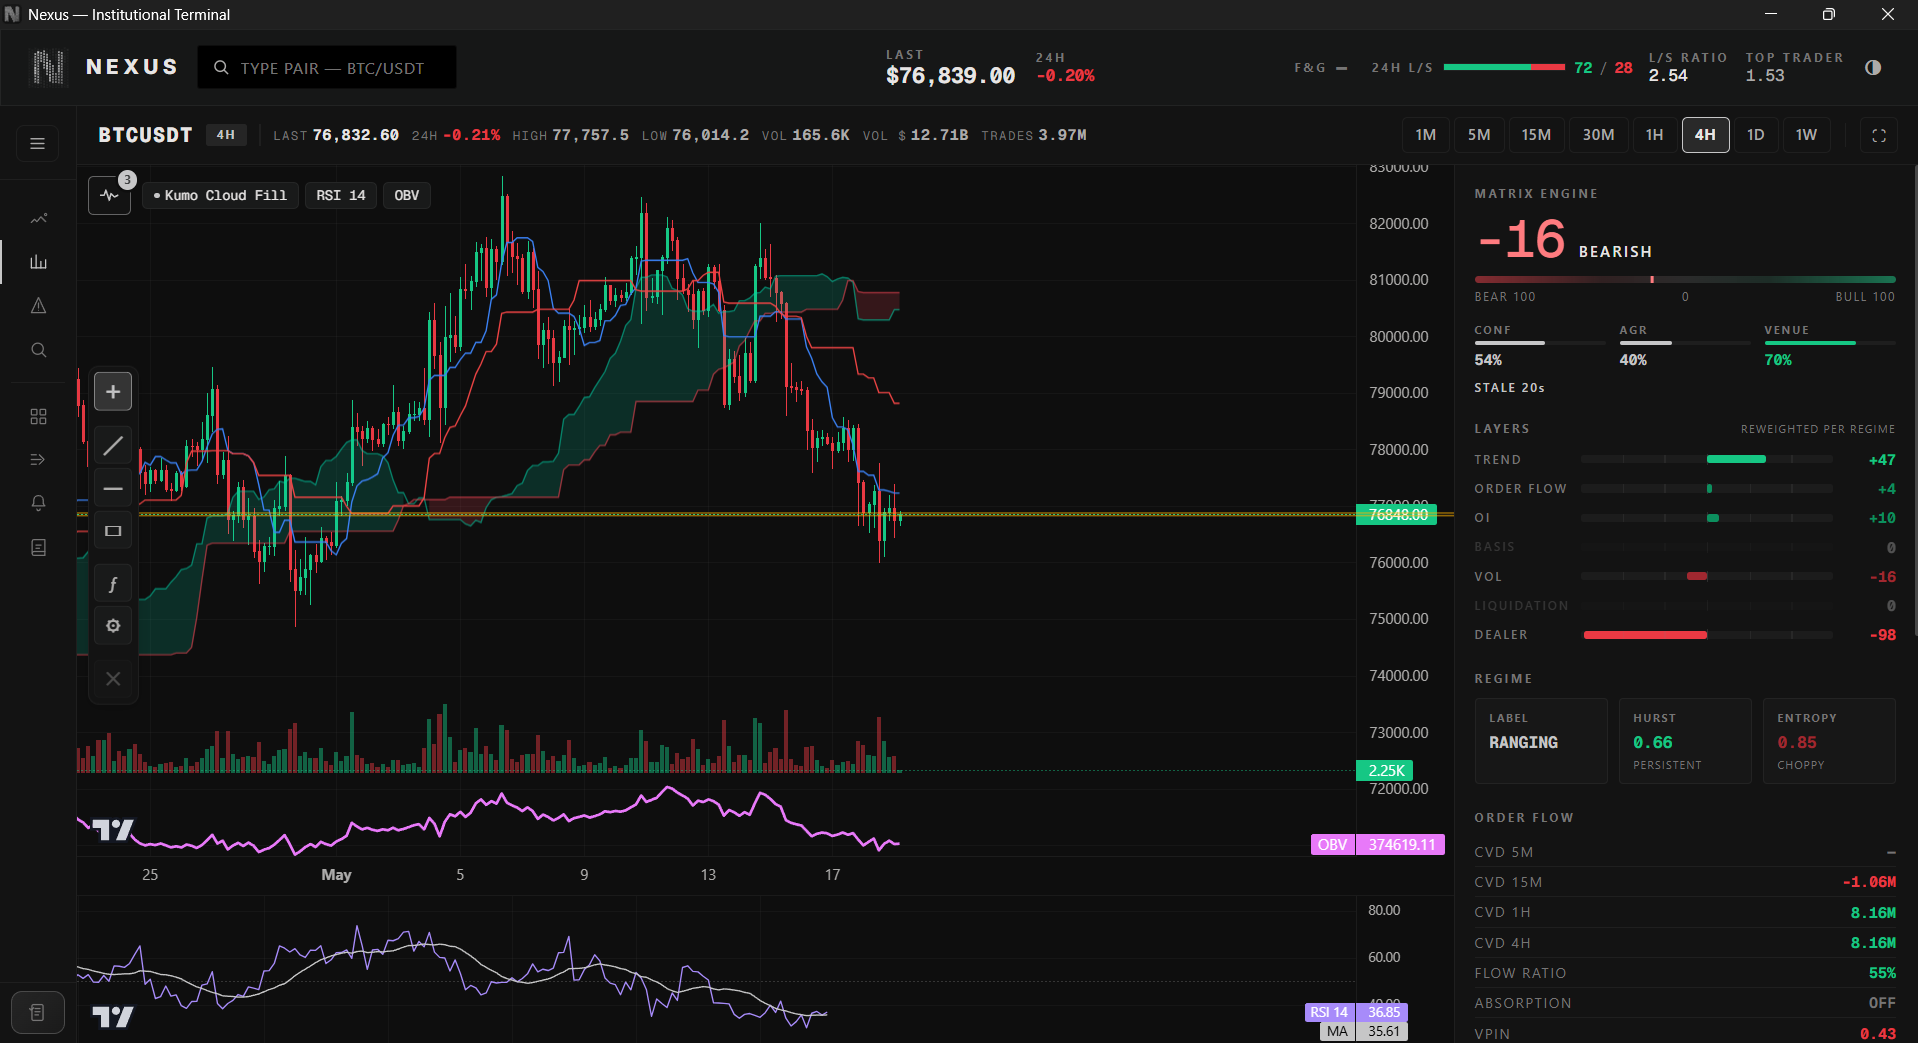Close the drawing toolbar with X
1918x1043 pixels.
[113, 679]
